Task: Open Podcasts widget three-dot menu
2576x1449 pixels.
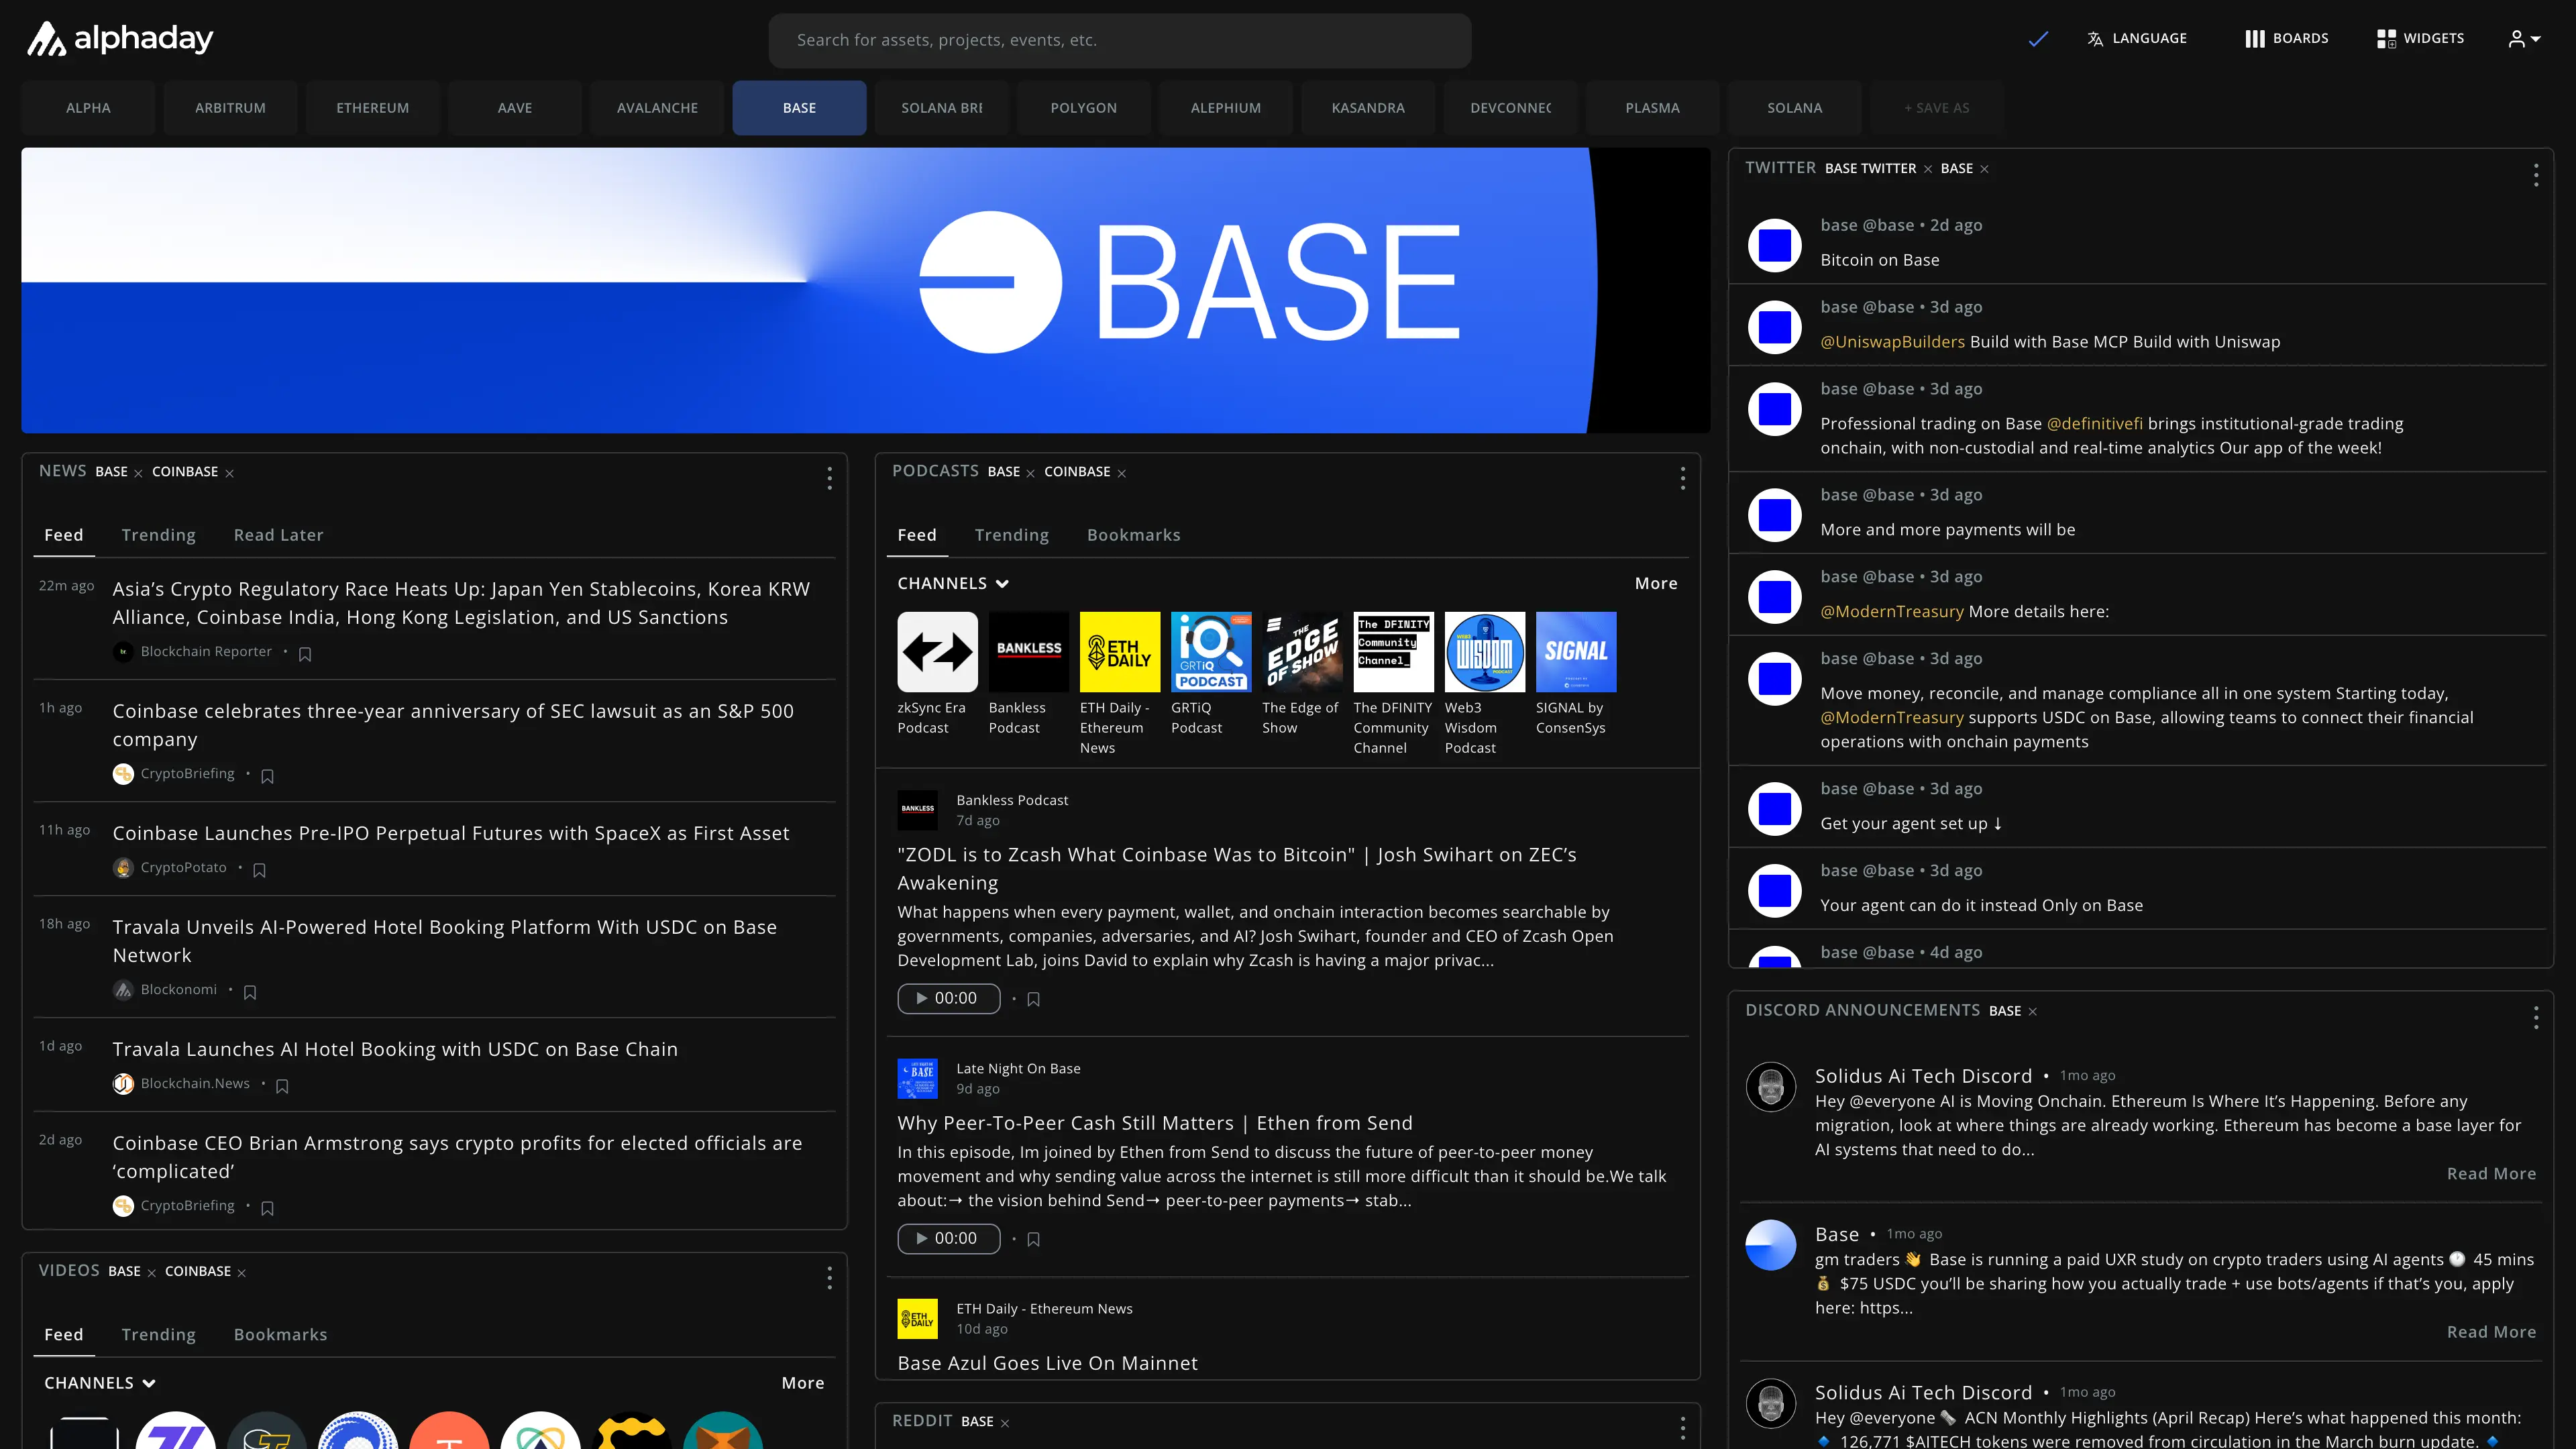Action: [1682, 478]
